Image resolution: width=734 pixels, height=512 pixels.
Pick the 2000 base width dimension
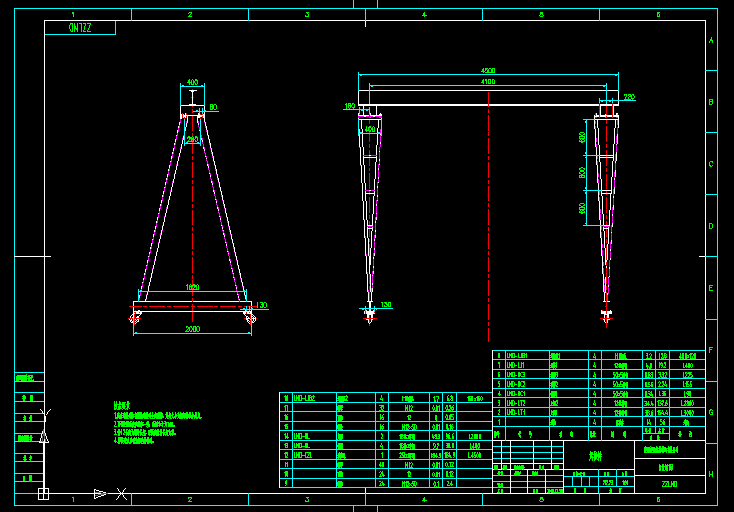click(192, 329)
